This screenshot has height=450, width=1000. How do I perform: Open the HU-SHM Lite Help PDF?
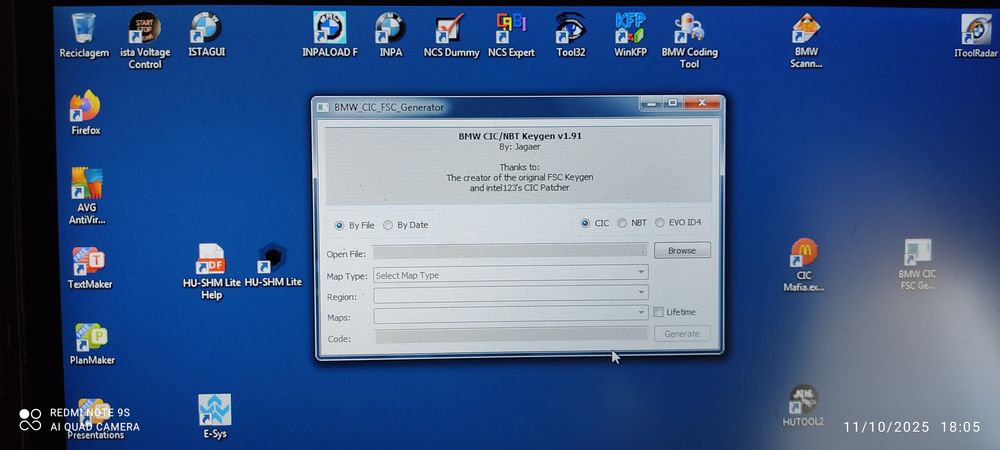tap(211, 271)
